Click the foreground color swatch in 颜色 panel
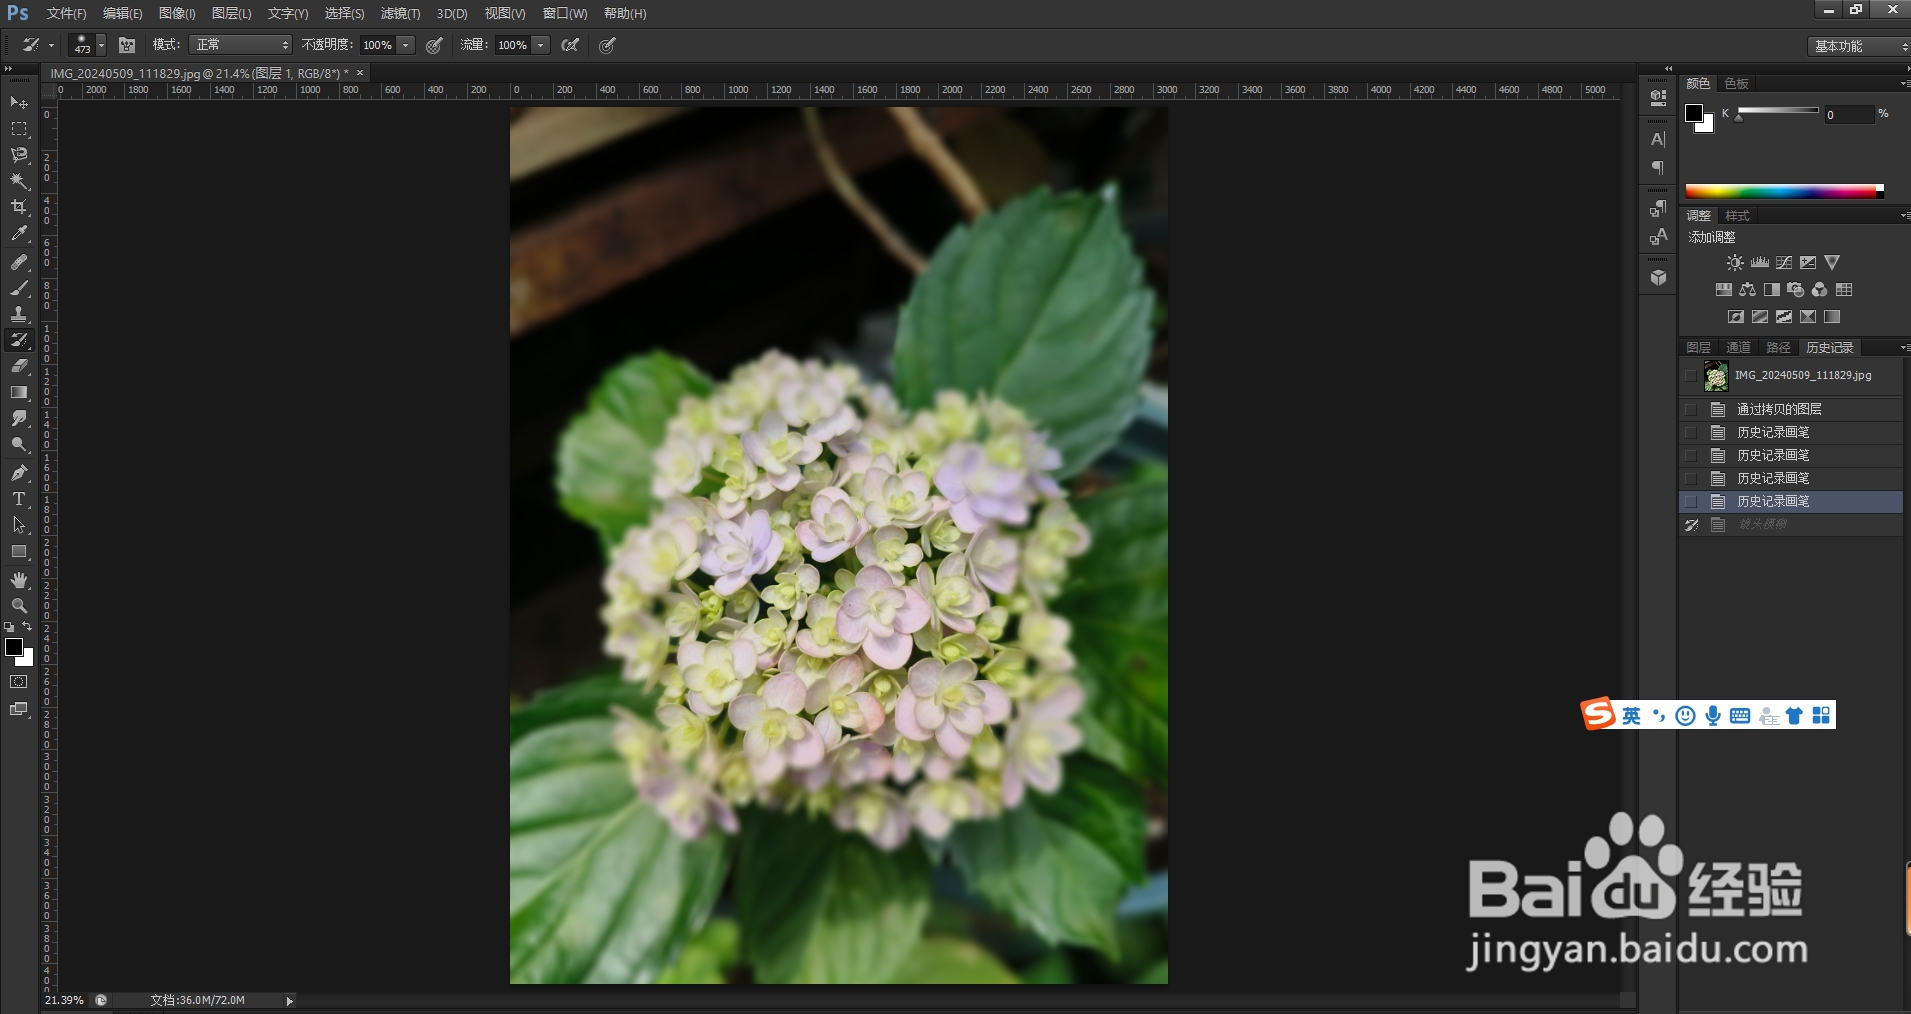The height and width of the screenshot is (1014, 1911). (1694, 113)
